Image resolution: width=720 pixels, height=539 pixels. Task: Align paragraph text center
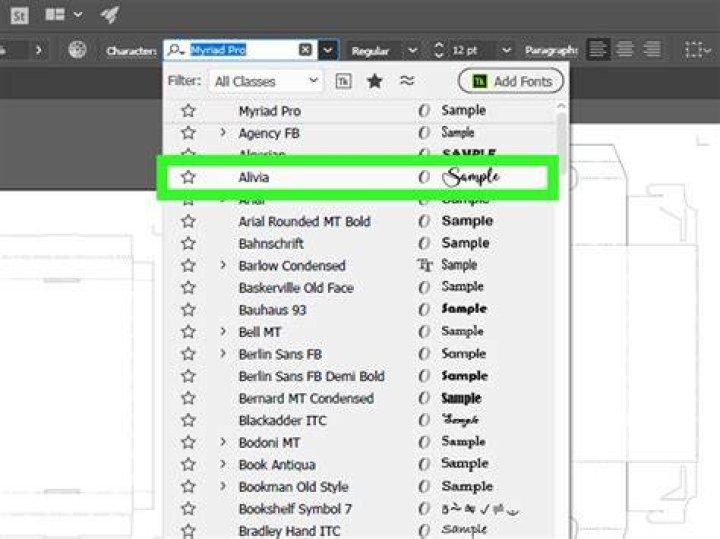pyautogui.click(x=624, y=49)
